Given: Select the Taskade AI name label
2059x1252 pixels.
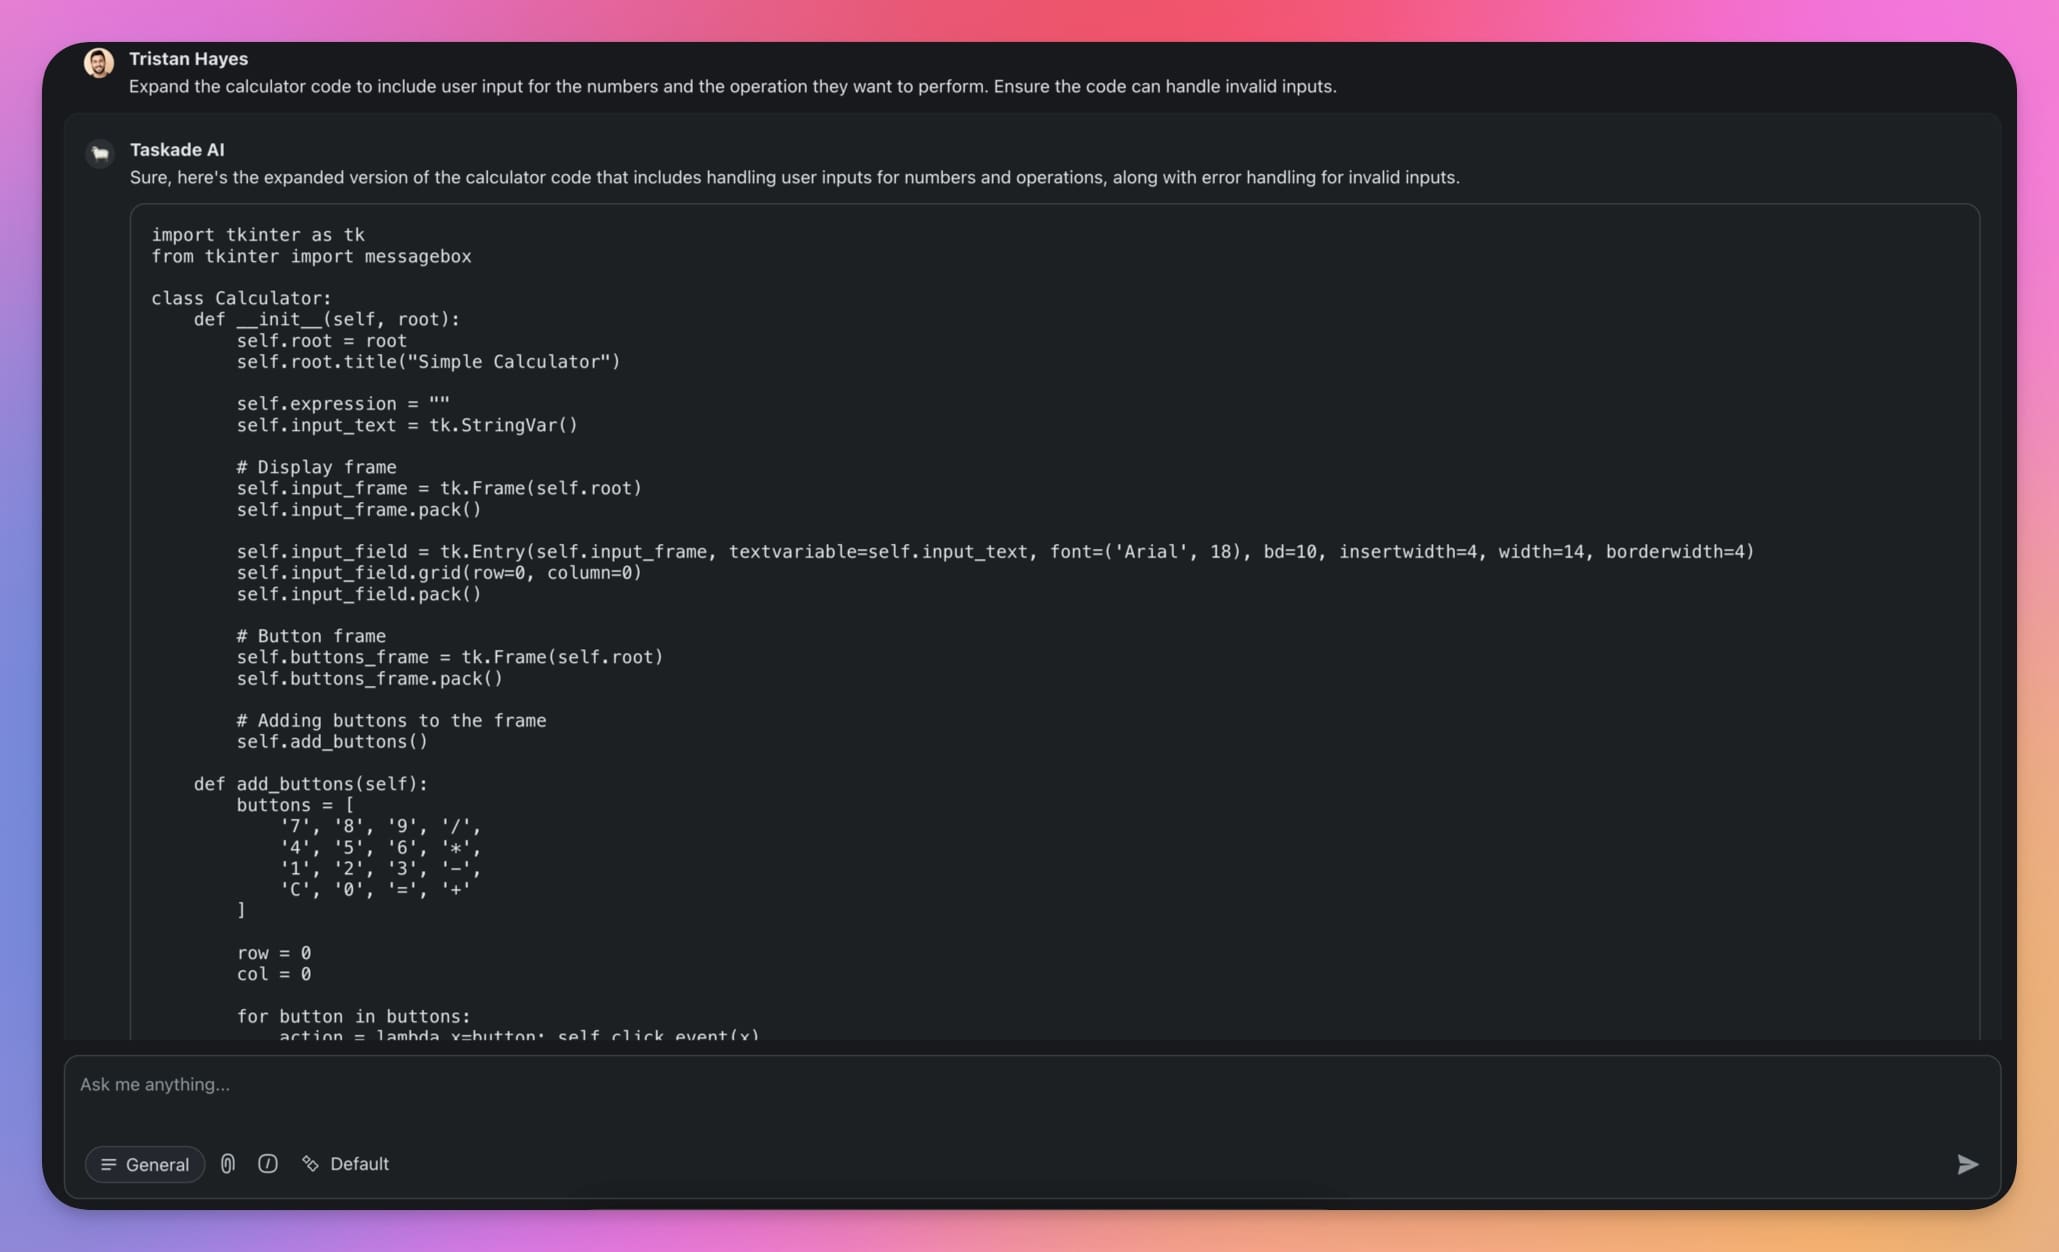Looking at the screenshot, I should (x=177, y=149).
